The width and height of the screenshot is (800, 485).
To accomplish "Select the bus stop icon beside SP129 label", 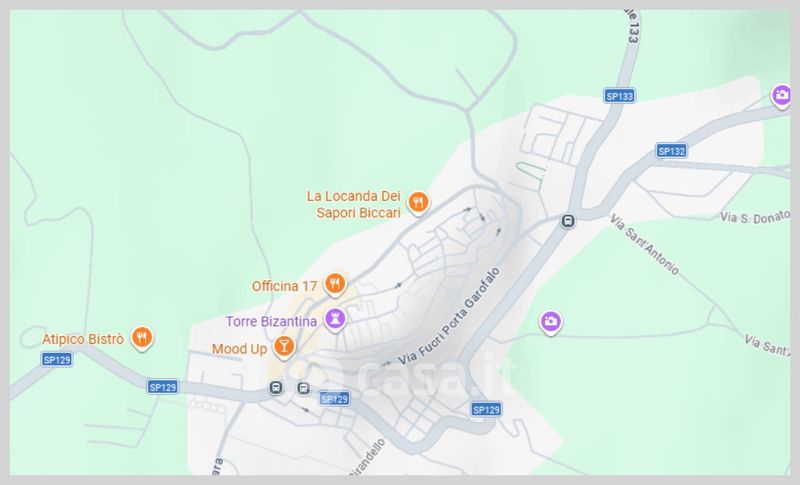I will [x=304, y=389].
